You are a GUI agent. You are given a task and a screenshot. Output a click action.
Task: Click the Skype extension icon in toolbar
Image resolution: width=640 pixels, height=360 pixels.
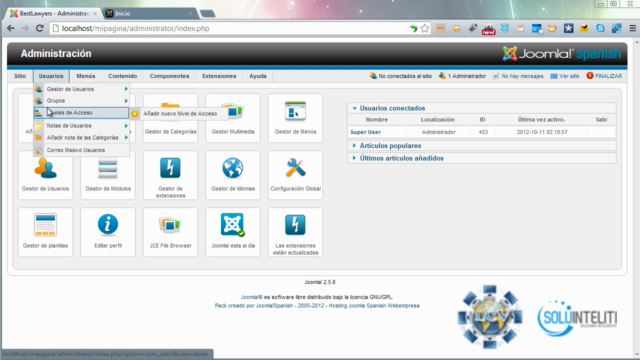(600, 28)
